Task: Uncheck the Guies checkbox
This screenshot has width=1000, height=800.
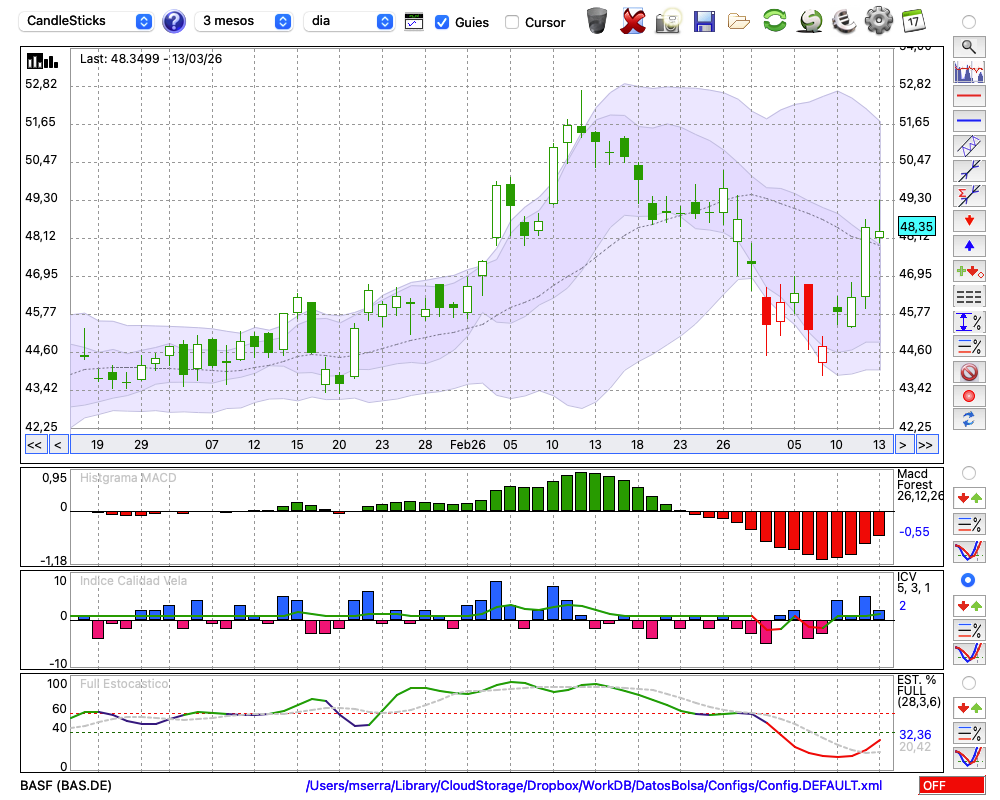Action: (442, 22)
